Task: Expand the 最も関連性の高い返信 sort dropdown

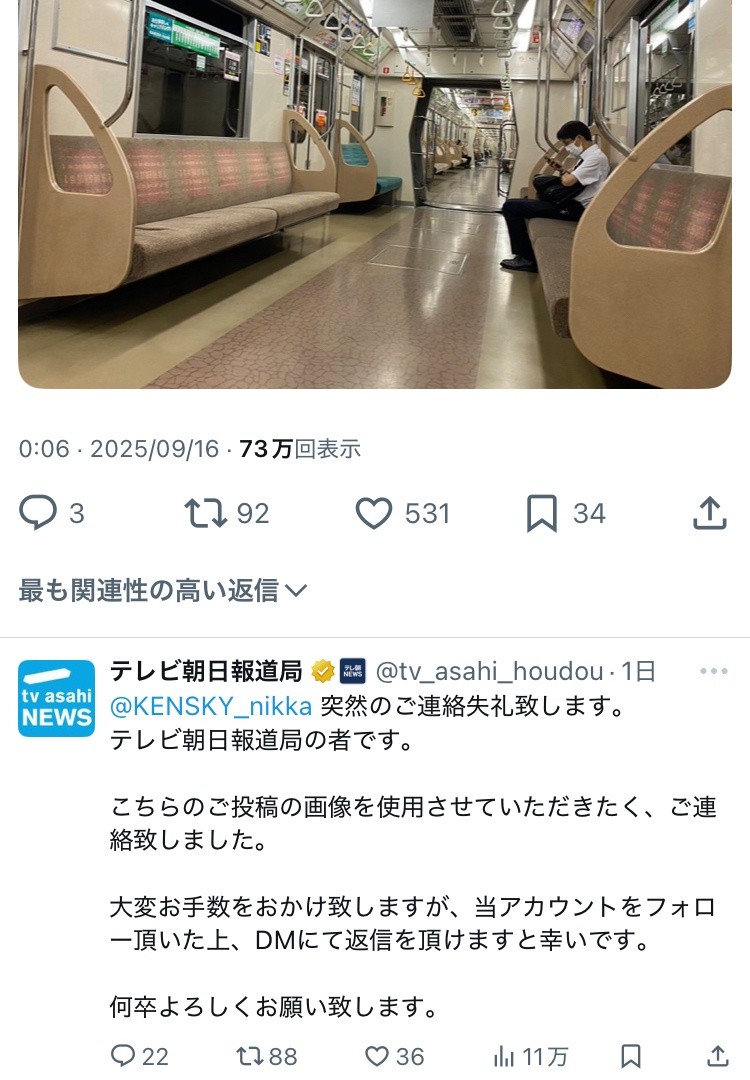Action: (163, 590)
